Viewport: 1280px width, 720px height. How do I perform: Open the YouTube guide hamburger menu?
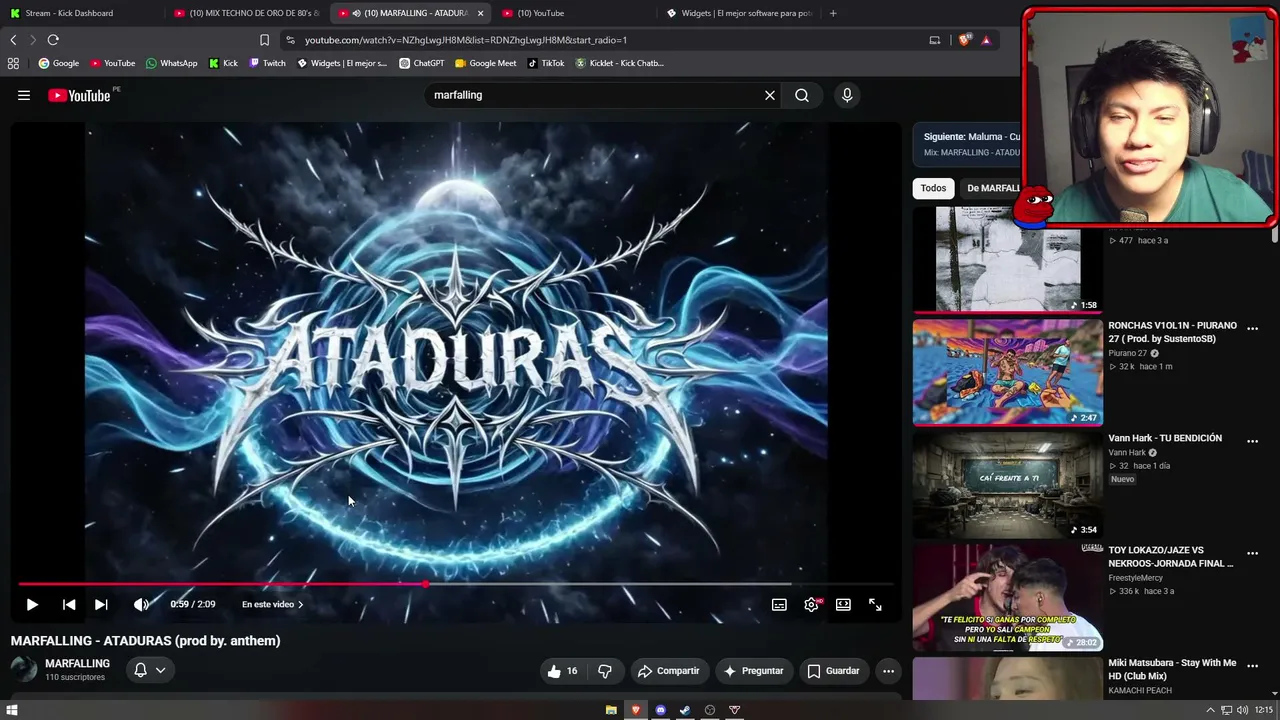(24, 95)
